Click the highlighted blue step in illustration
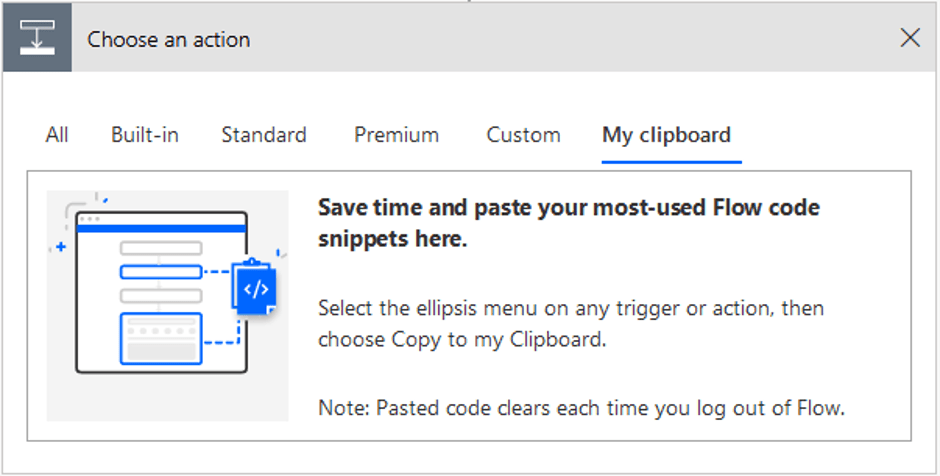 (x=161, y=272)
